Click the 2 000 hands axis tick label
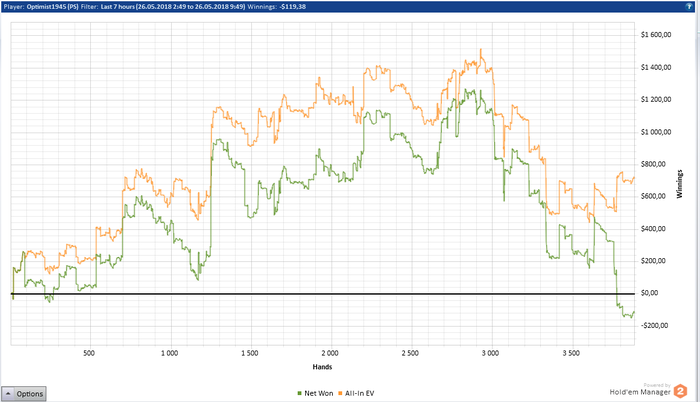700x402 pixels. click(330, 353)
